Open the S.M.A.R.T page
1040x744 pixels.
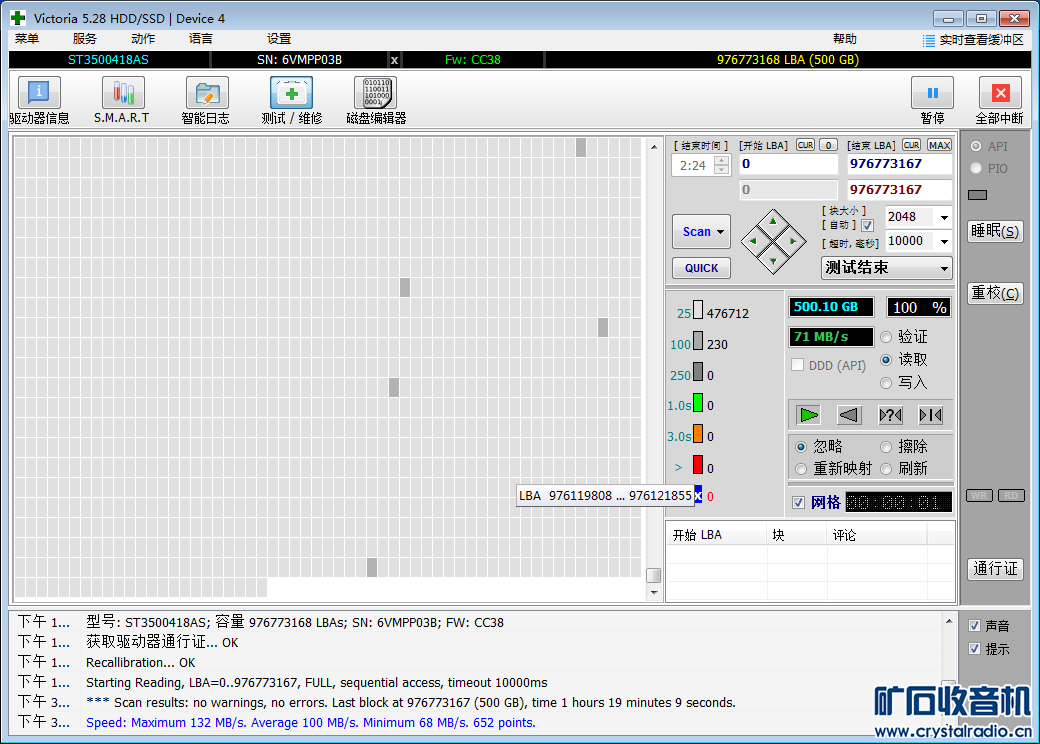click(x=123, y=93)
